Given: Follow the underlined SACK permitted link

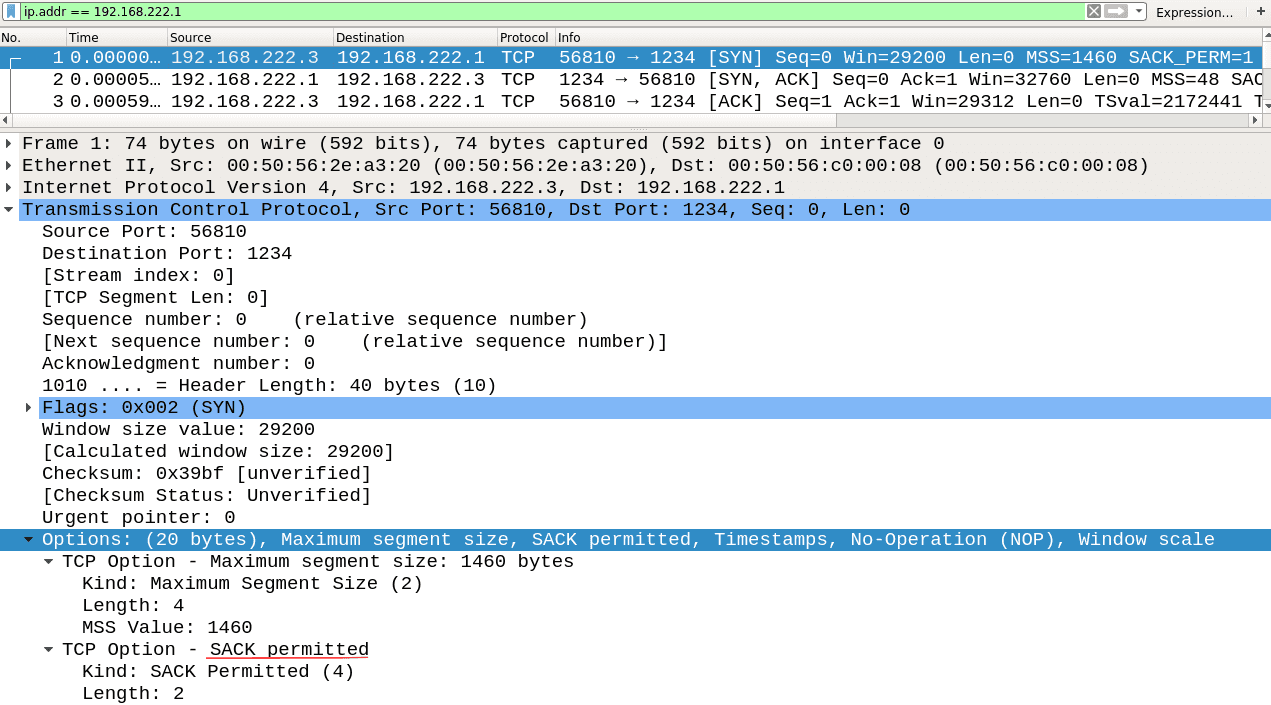Looking at the screenshot, I should (x=287, y=649).
